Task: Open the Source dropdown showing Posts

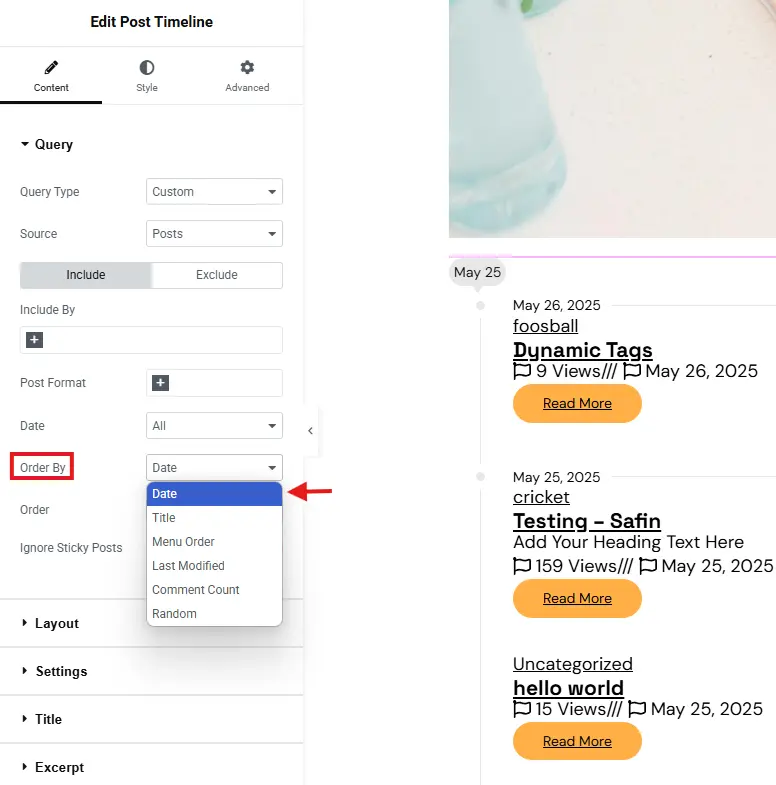Action: point(214,233)
